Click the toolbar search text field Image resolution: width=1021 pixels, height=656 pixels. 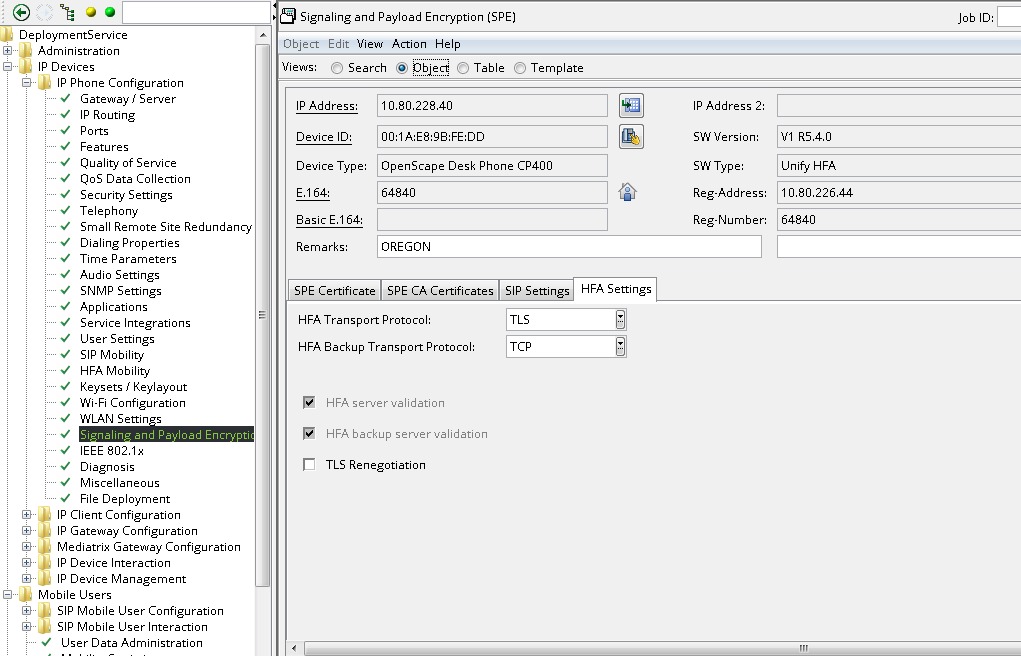coord(196,12)
